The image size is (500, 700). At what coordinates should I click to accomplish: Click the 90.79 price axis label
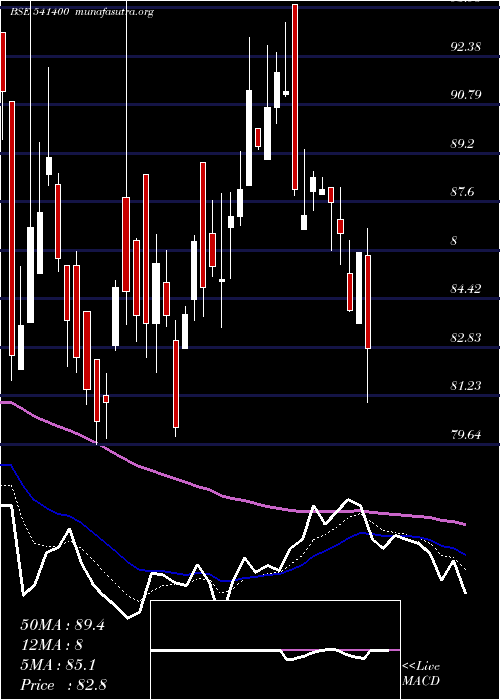(466, 95)
